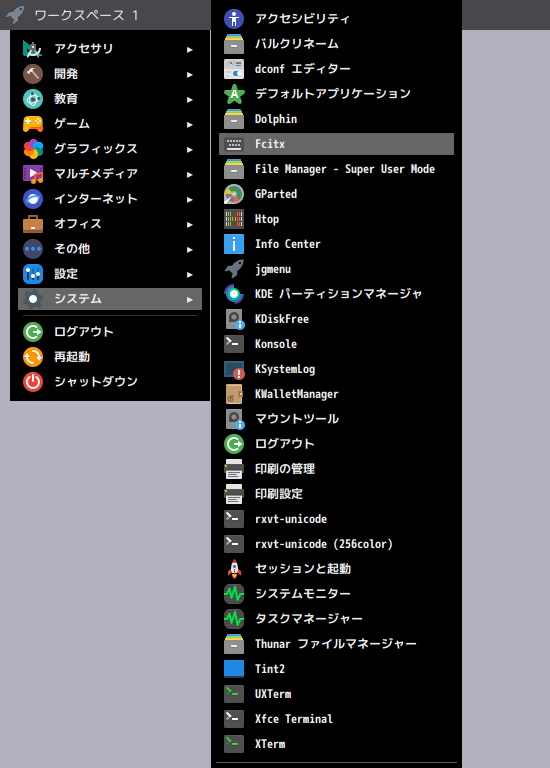Image resolution: width=550 pixels, height=768 pixels.
Task: Open タスクマネージャー entry
Action: click(x=336, y=619)
